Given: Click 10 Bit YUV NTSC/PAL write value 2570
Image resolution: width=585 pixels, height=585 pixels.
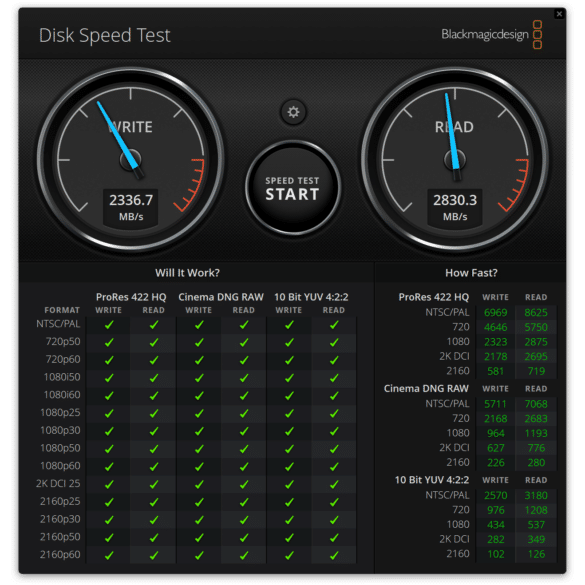Looking at the screenshot, I should 495,495.
